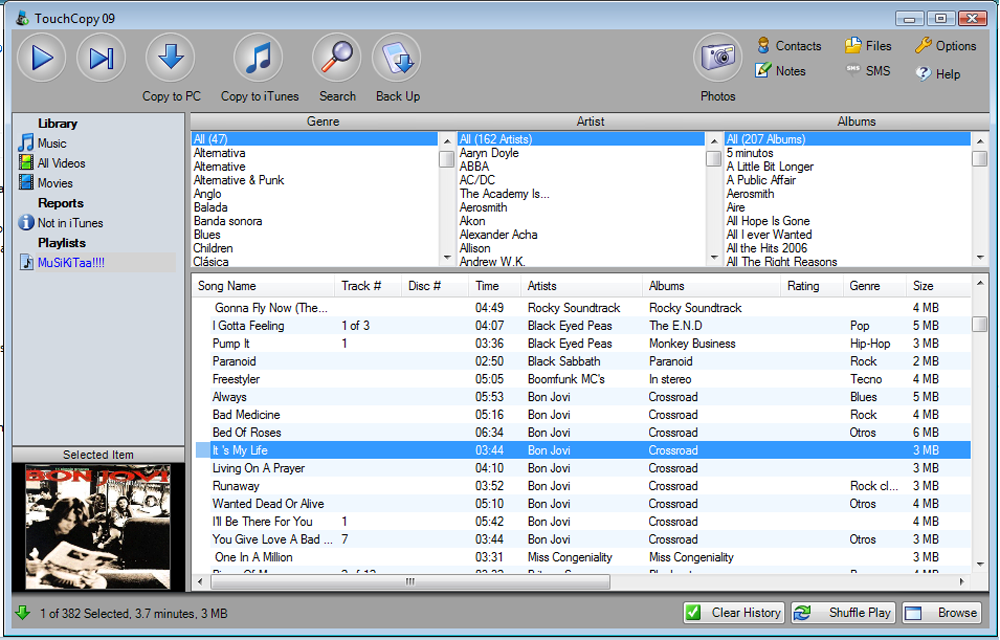Open Search with the magnifier icon

(337, 58)
